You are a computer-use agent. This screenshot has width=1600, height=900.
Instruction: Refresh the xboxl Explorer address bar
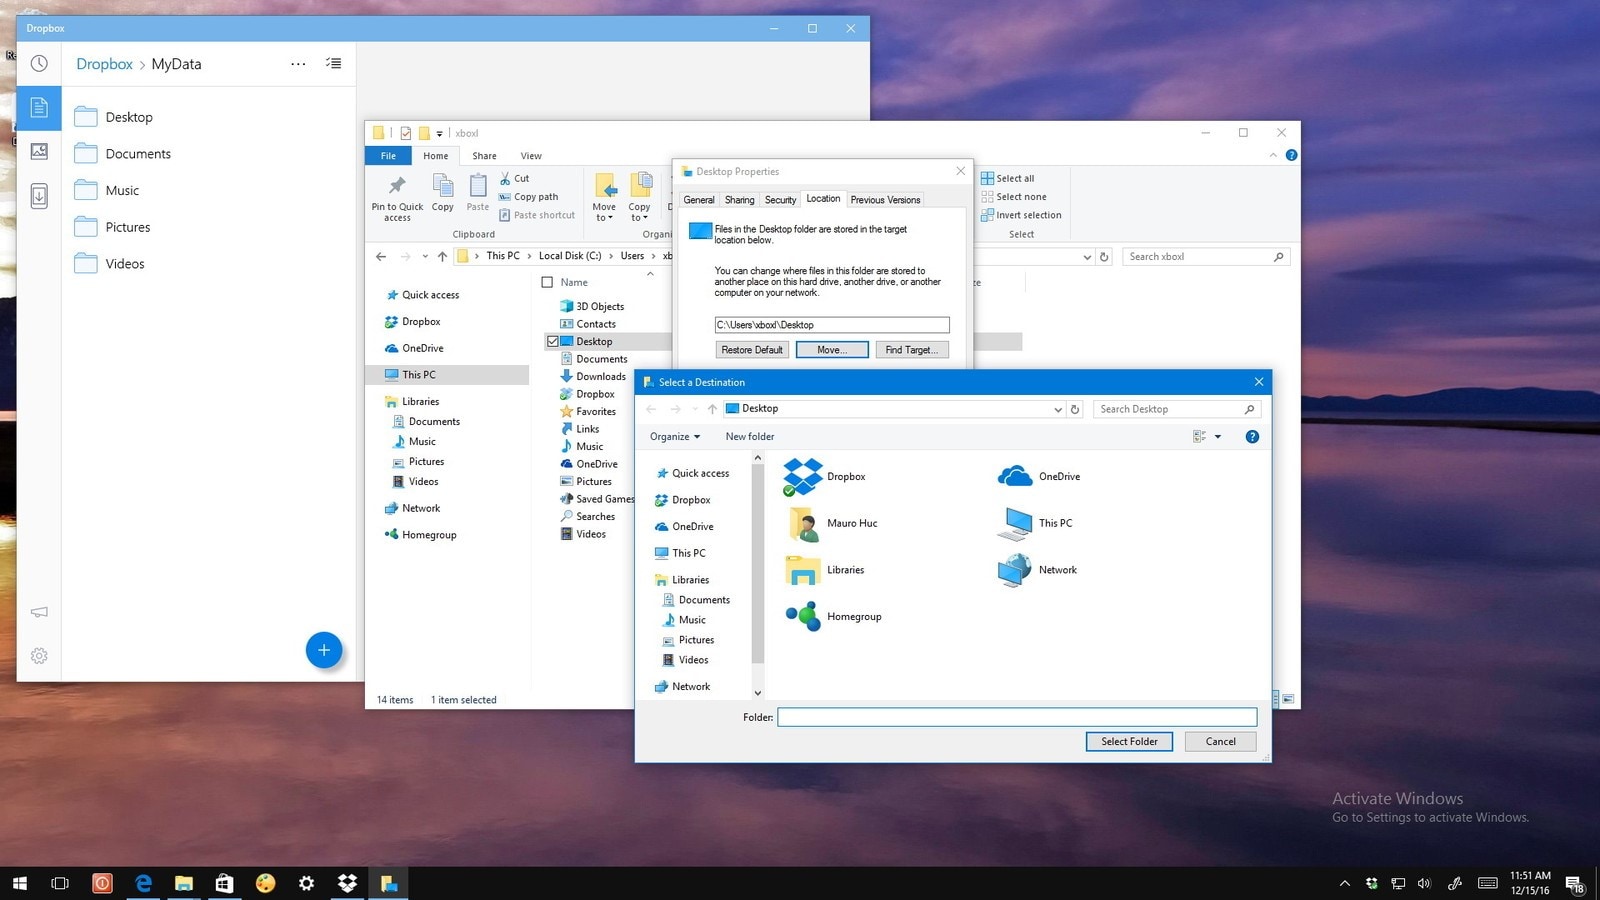(x=1104, y=257)
